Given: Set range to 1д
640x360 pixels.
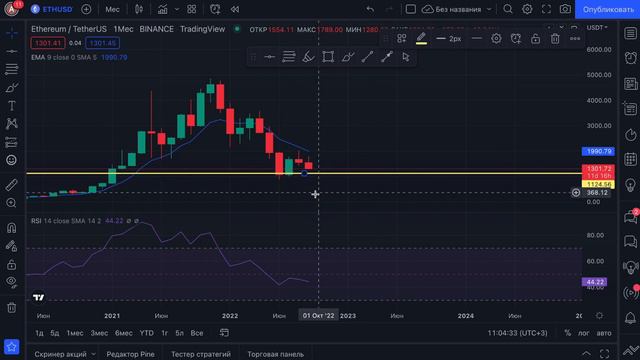Looking at the screenshot, I should tap(39, 333).
